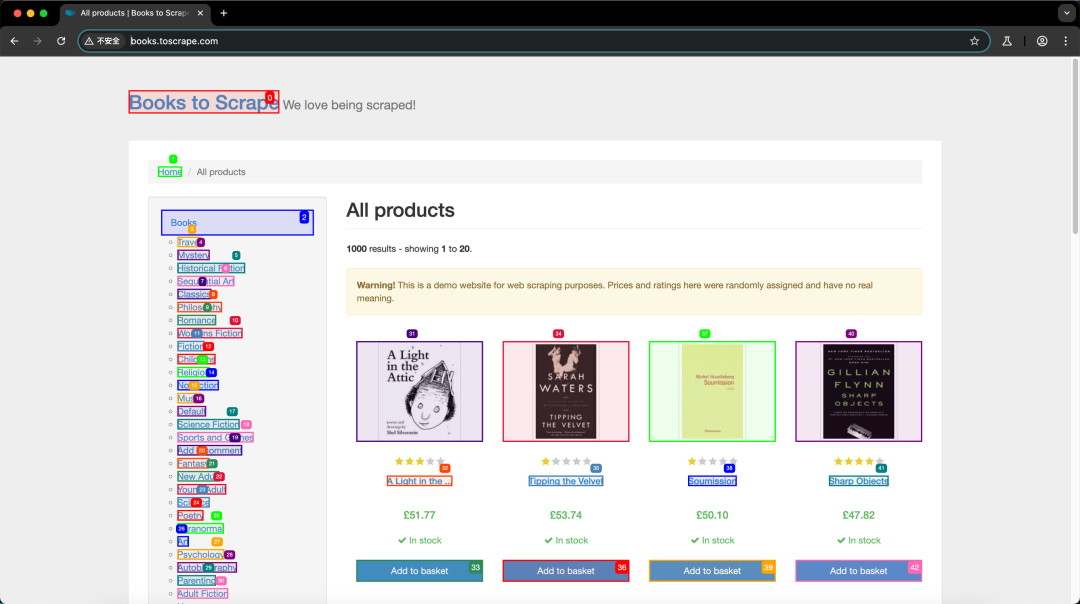Viewport: 1080px width, 604px height.
Task: Open the Books to Scrape site title
Action: 203,102
